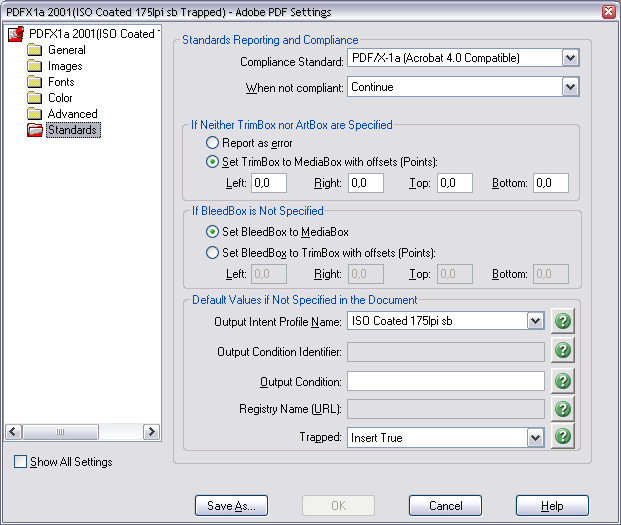Click tree panel scroll right arrow

pos(151,432)
